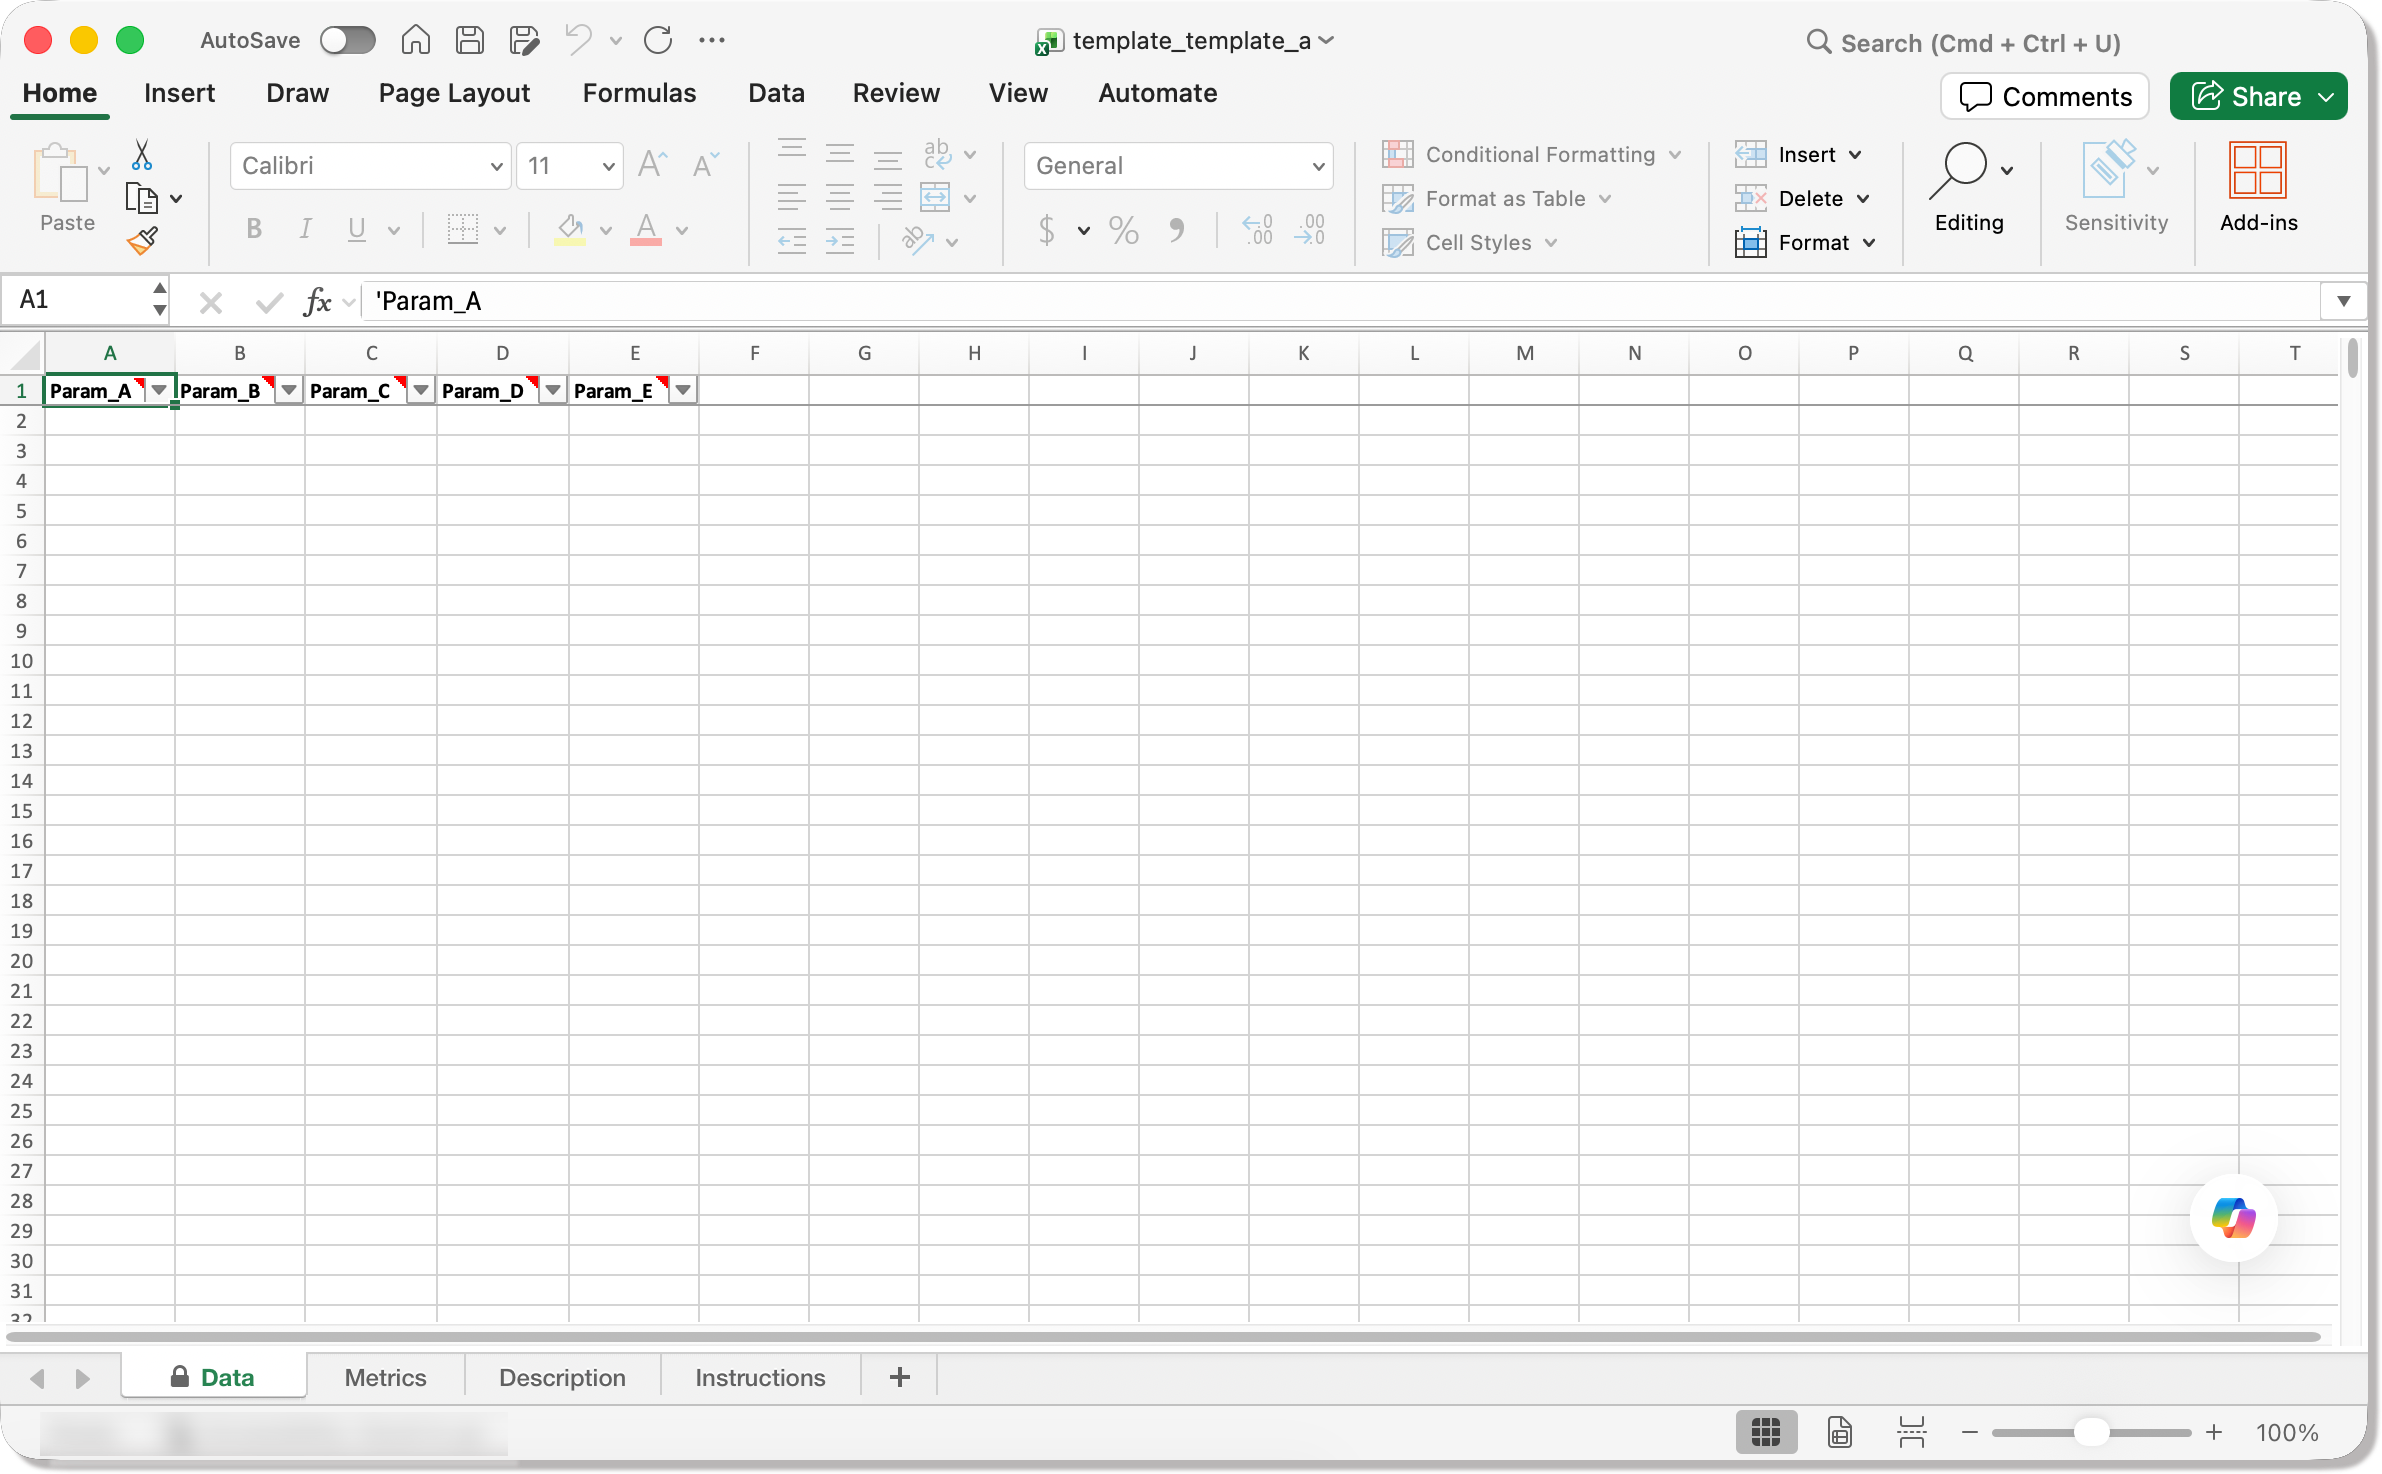Add a new sheet with plus button
2382x1474 pixels.
pos(899,1378)
